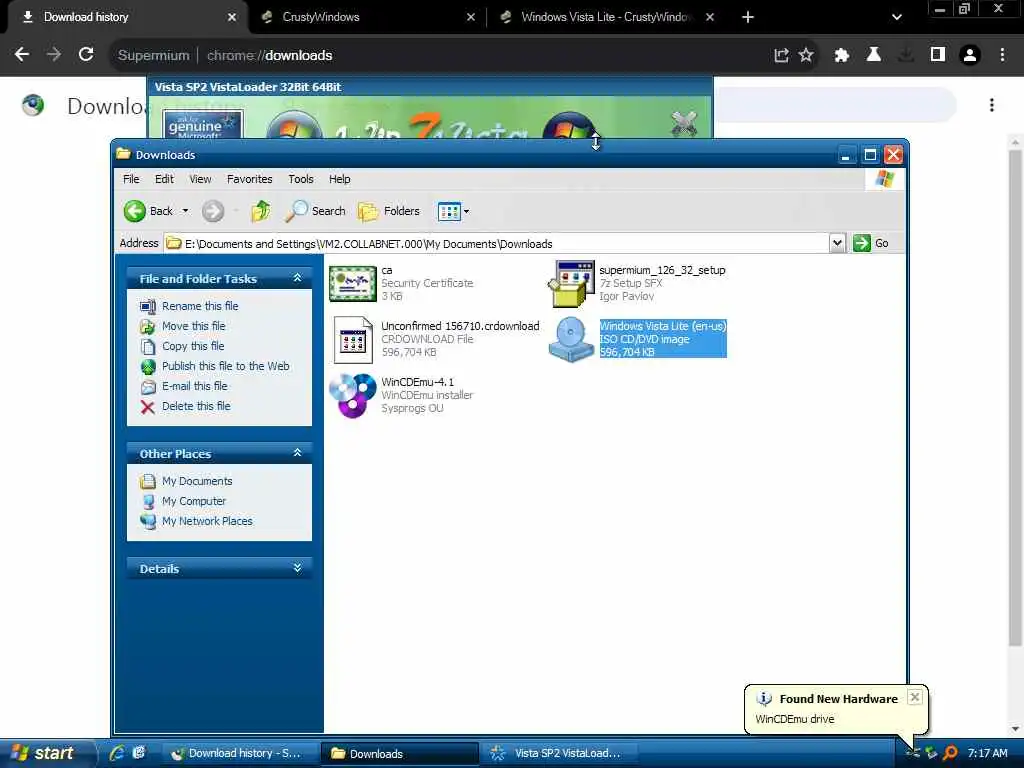Go to My Network Places
The image size is (1024, 768).
coord(207,521)
